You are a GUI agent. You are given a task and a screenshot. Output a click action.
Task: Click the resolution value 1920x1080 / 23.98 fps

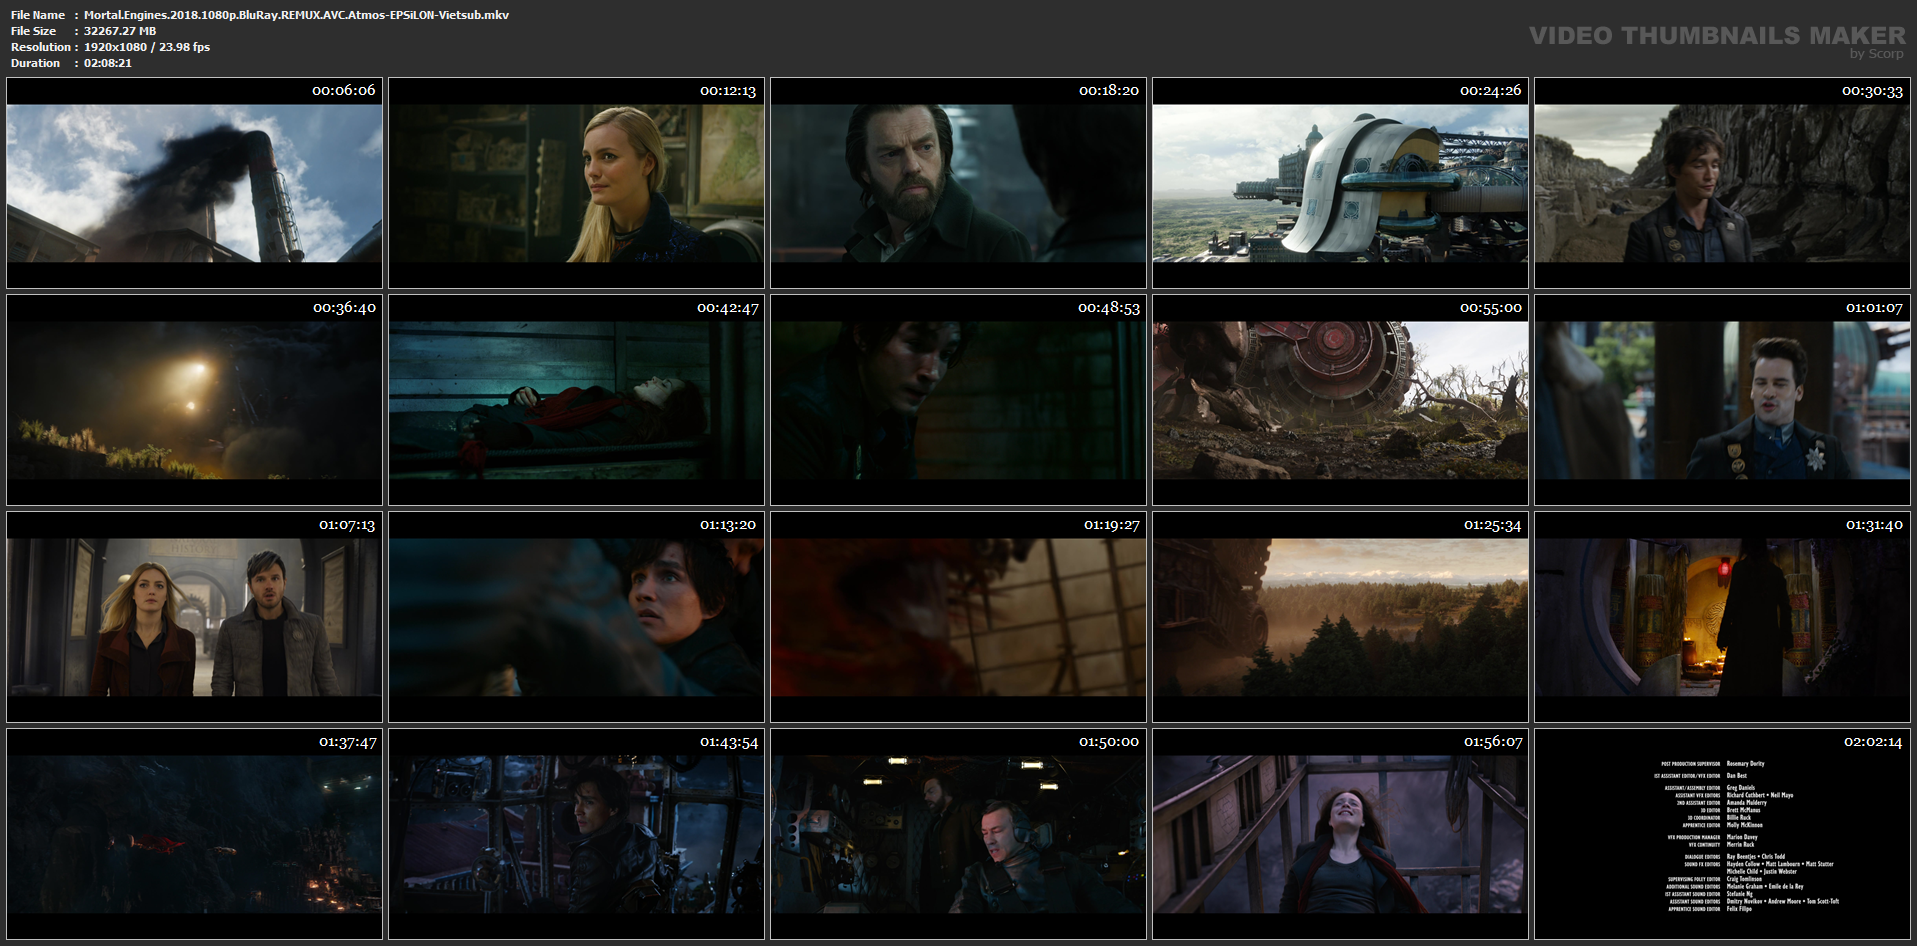coord(147,47)
